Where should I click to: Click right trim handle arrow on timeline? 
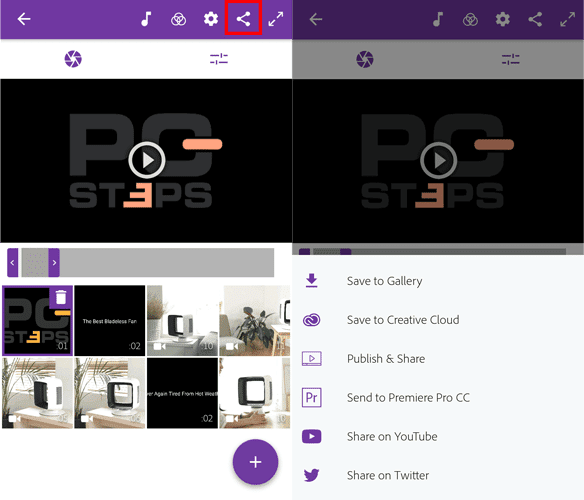(x=54, y=263)
